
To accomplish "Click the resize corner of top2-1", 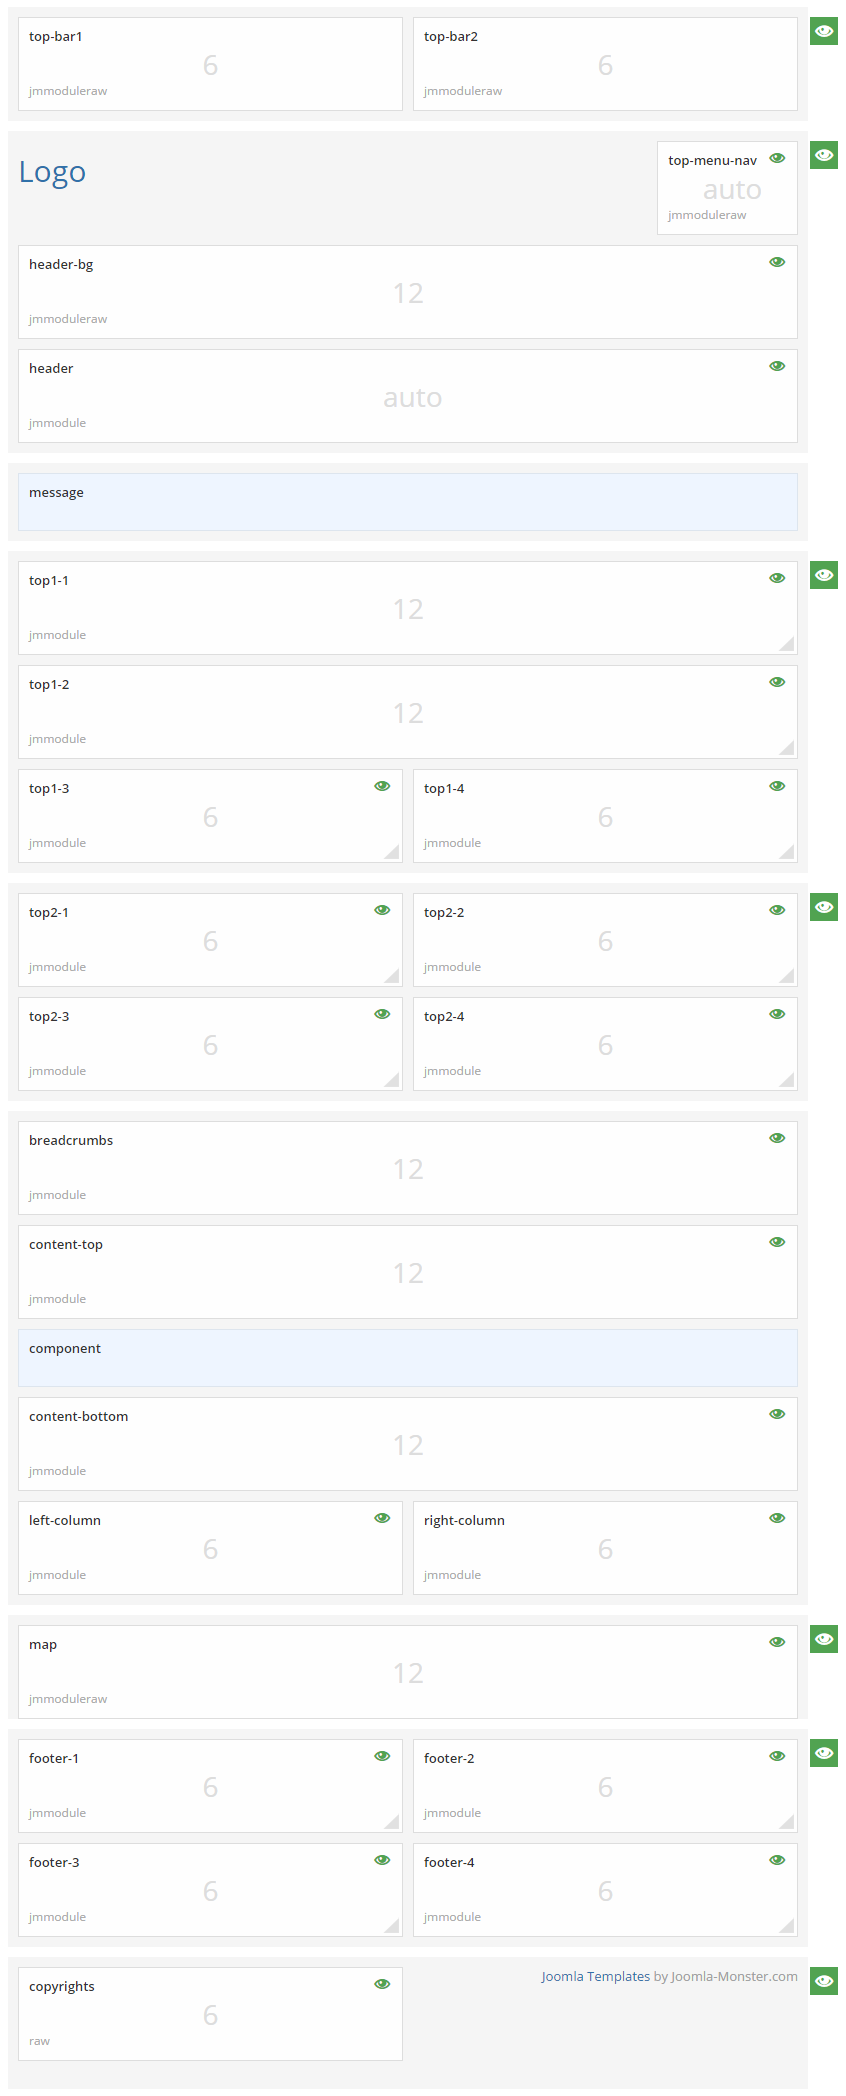I will (393, 977).
